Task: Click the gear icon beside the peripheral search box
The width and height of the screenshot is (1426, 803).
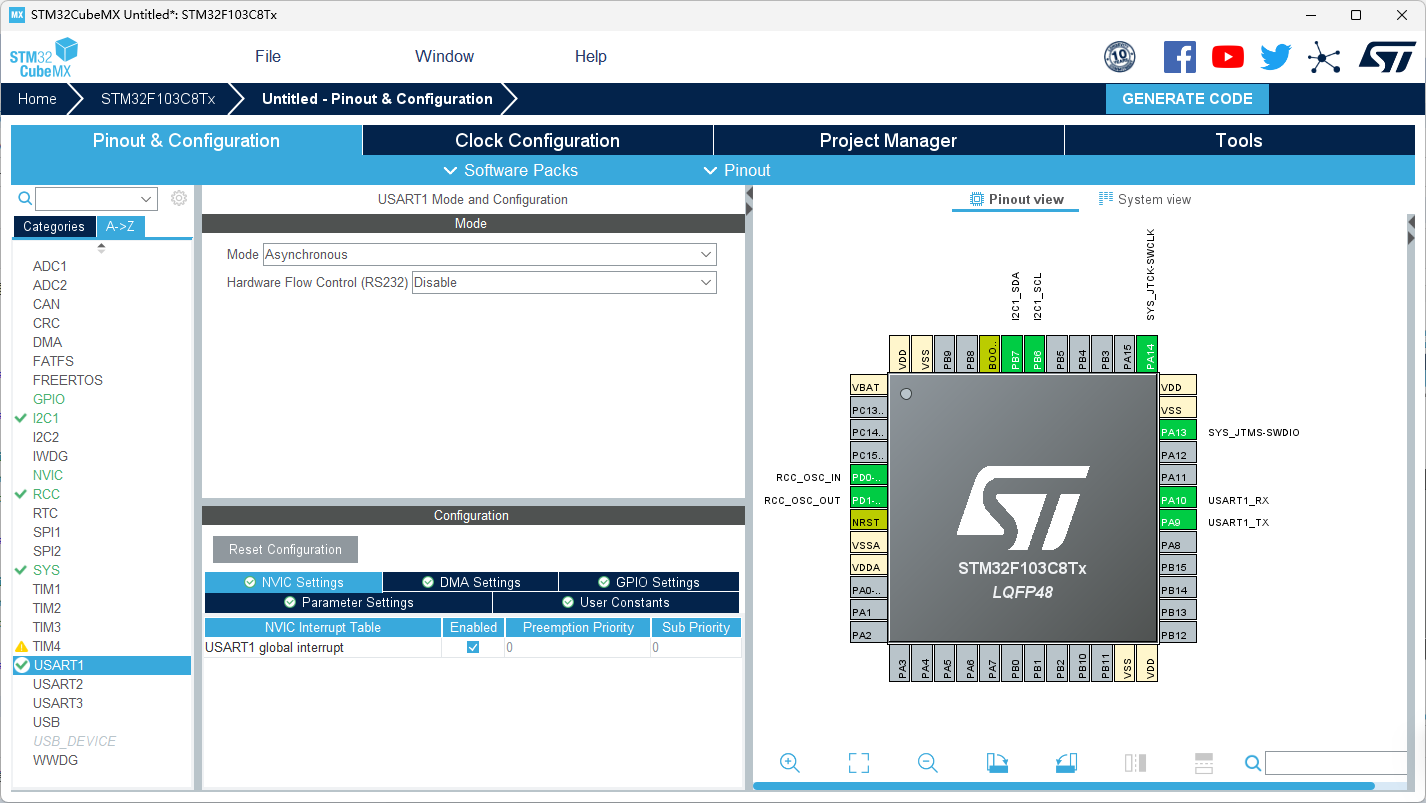Action: [x=178, y=198]
